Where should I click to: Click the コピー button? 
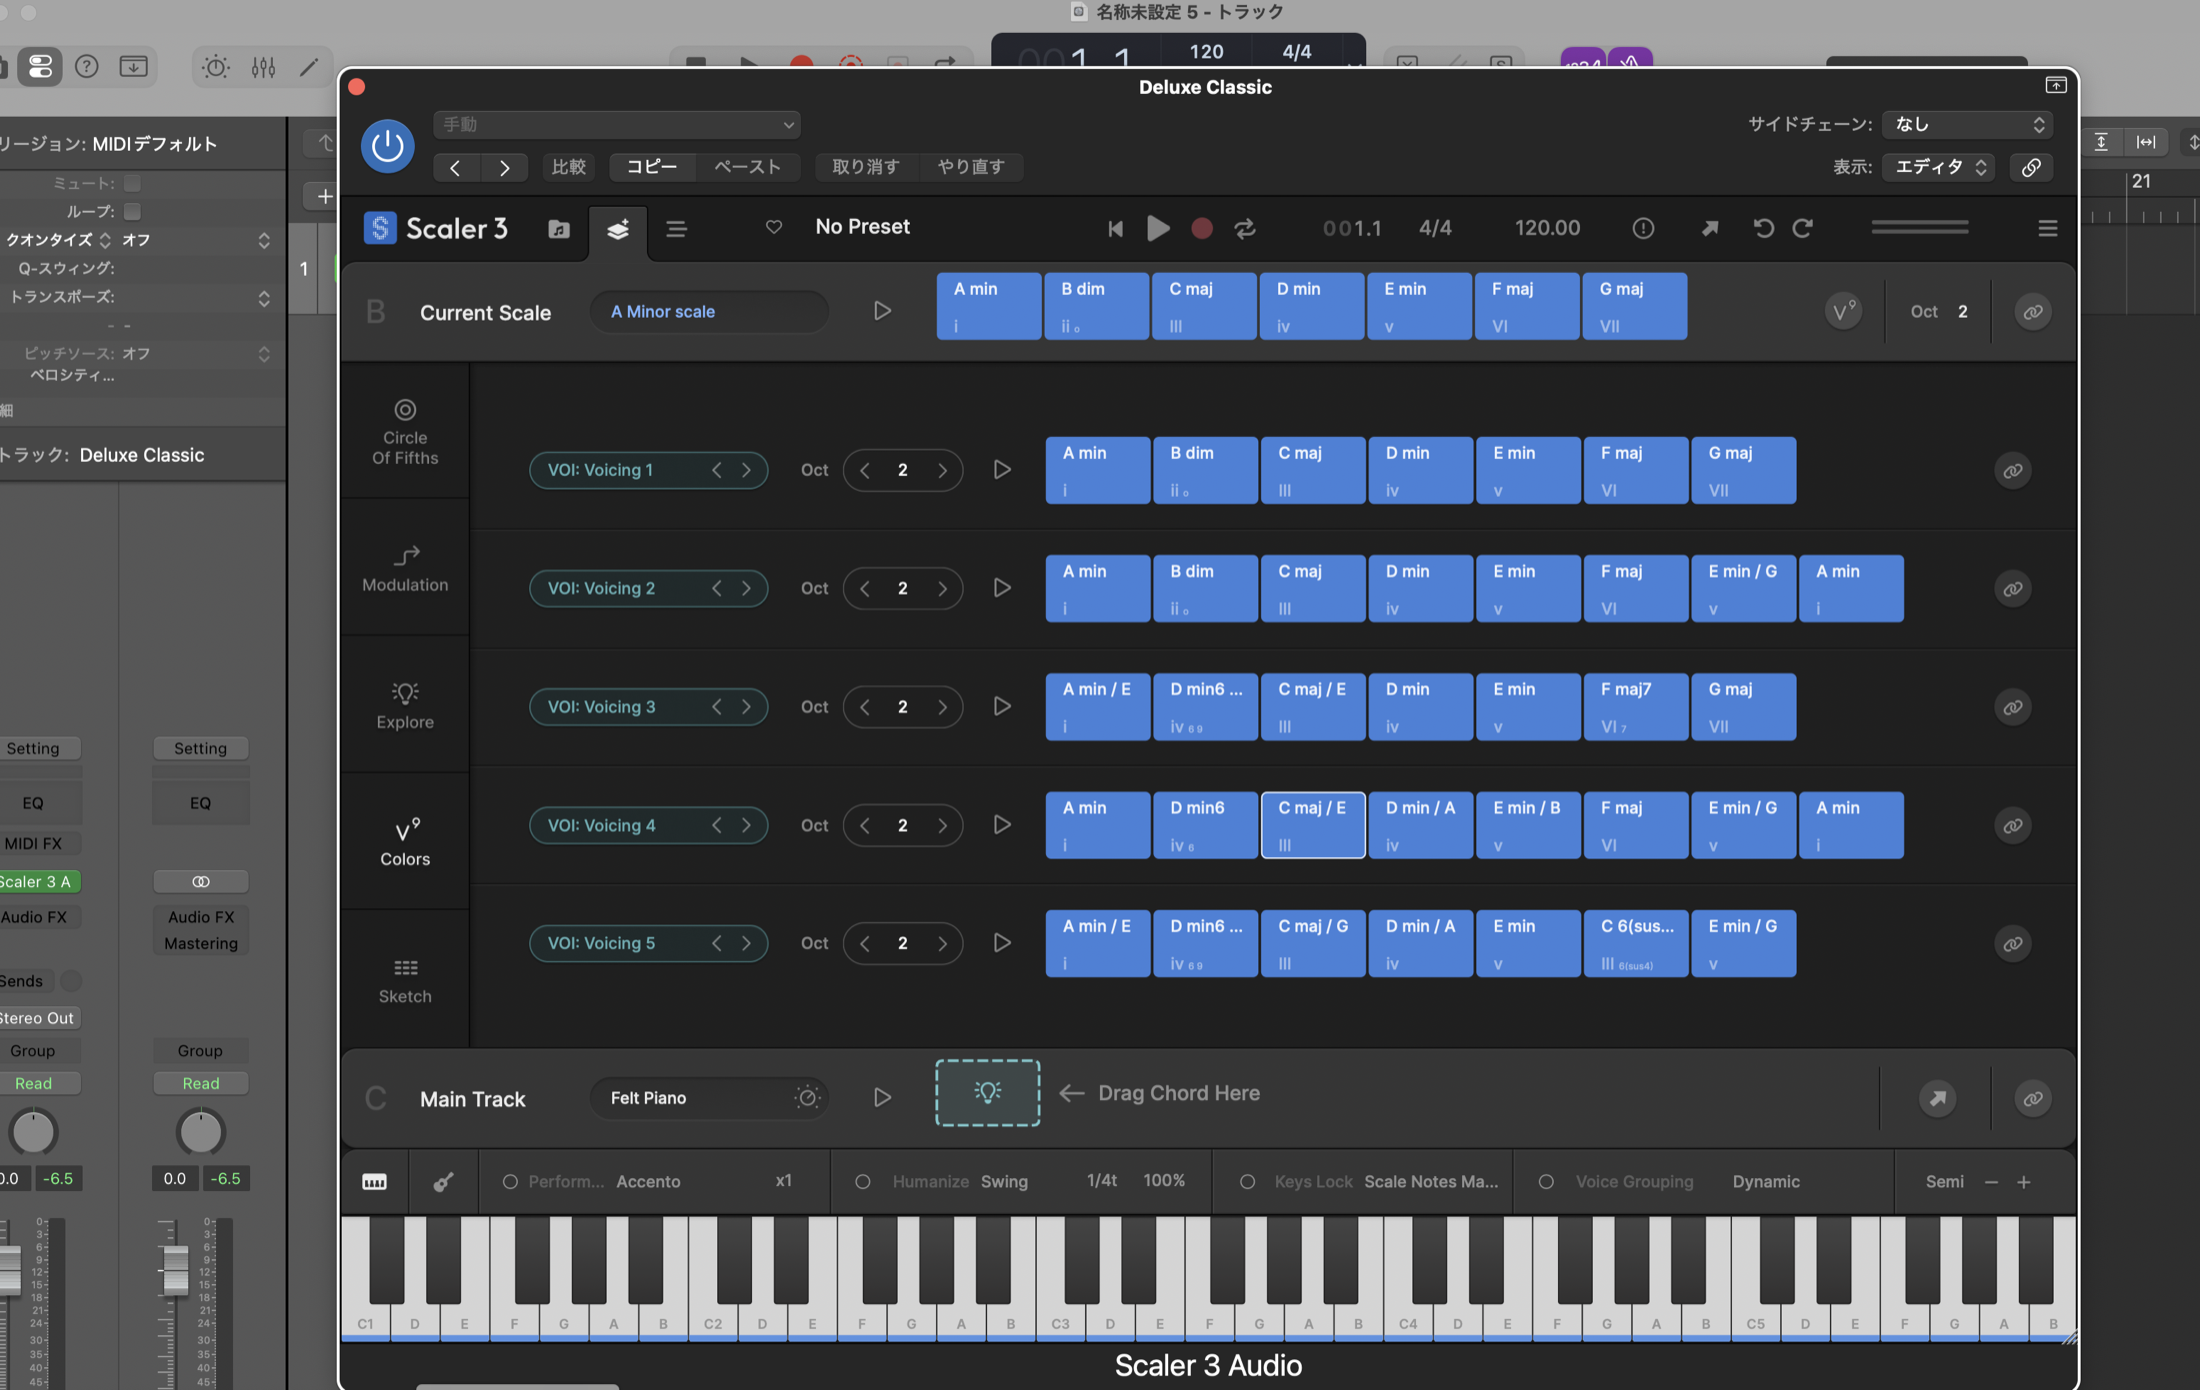point(652,167)
